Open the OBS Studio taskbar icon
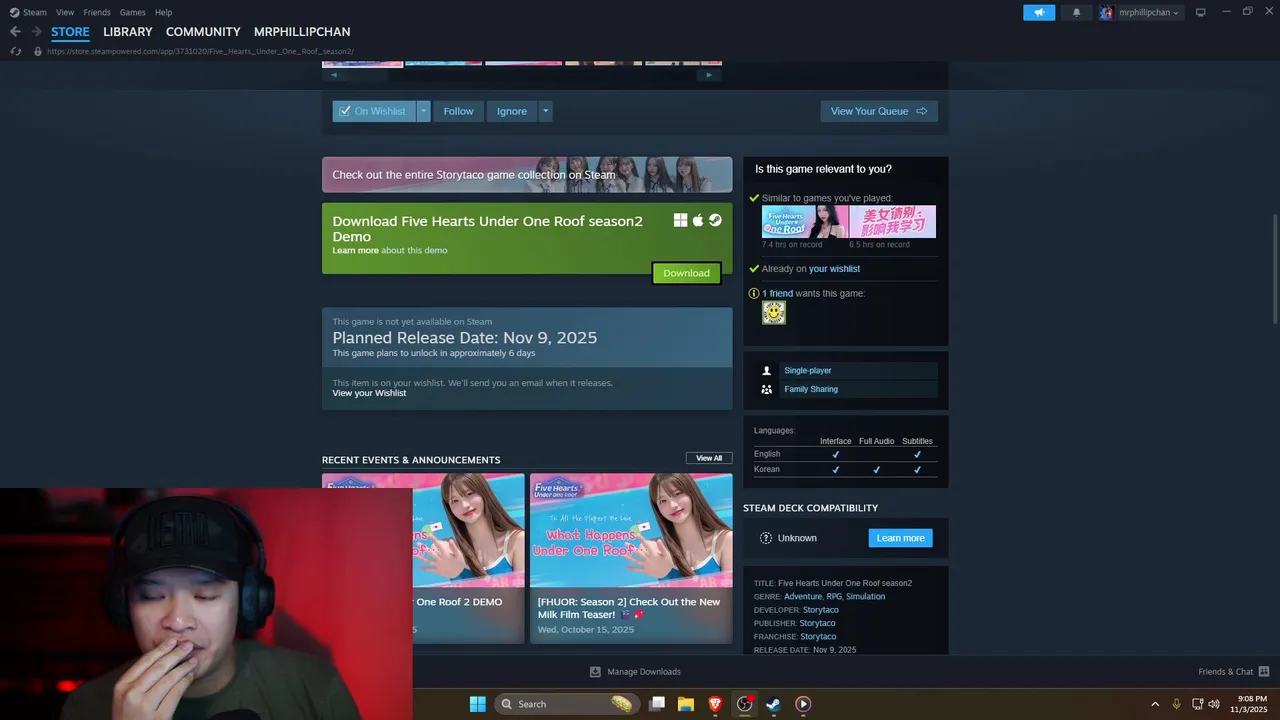 (x=744, y=704)
